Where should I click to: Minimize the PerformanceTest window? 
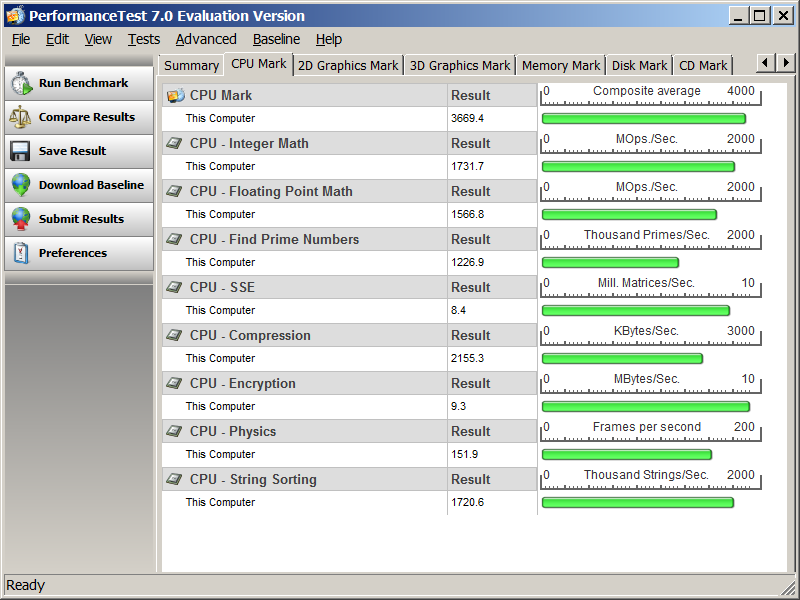coord(738,16)
